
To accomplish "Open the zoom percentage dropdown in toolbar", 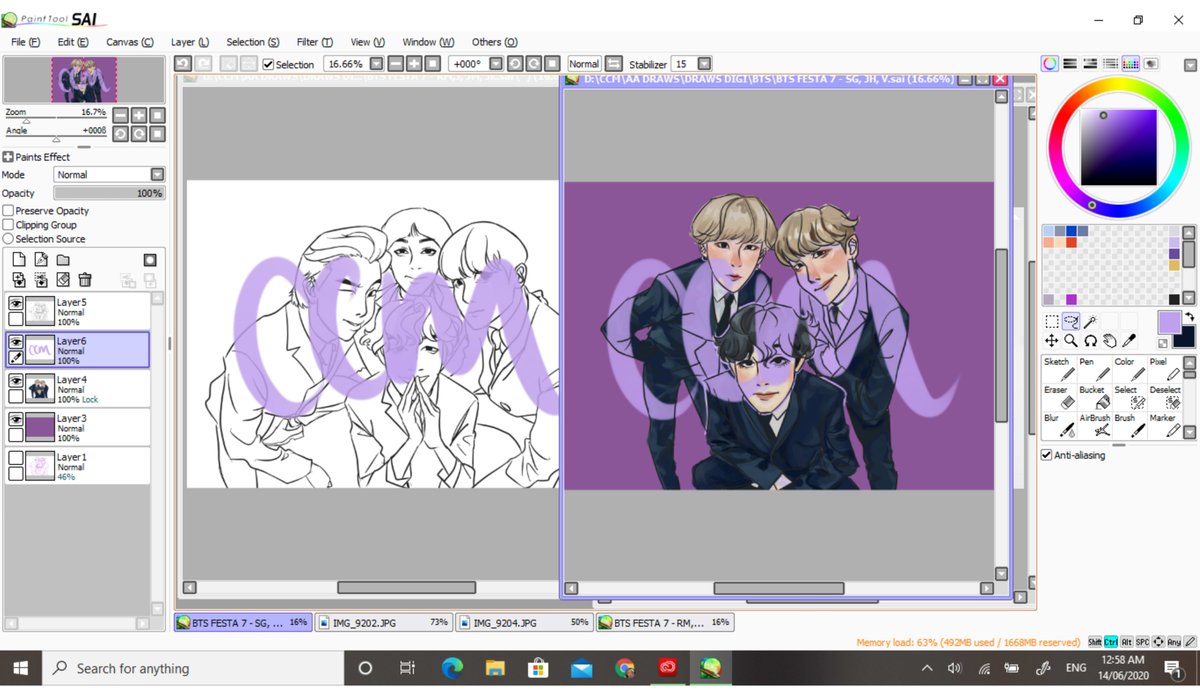I will [376, 64].
